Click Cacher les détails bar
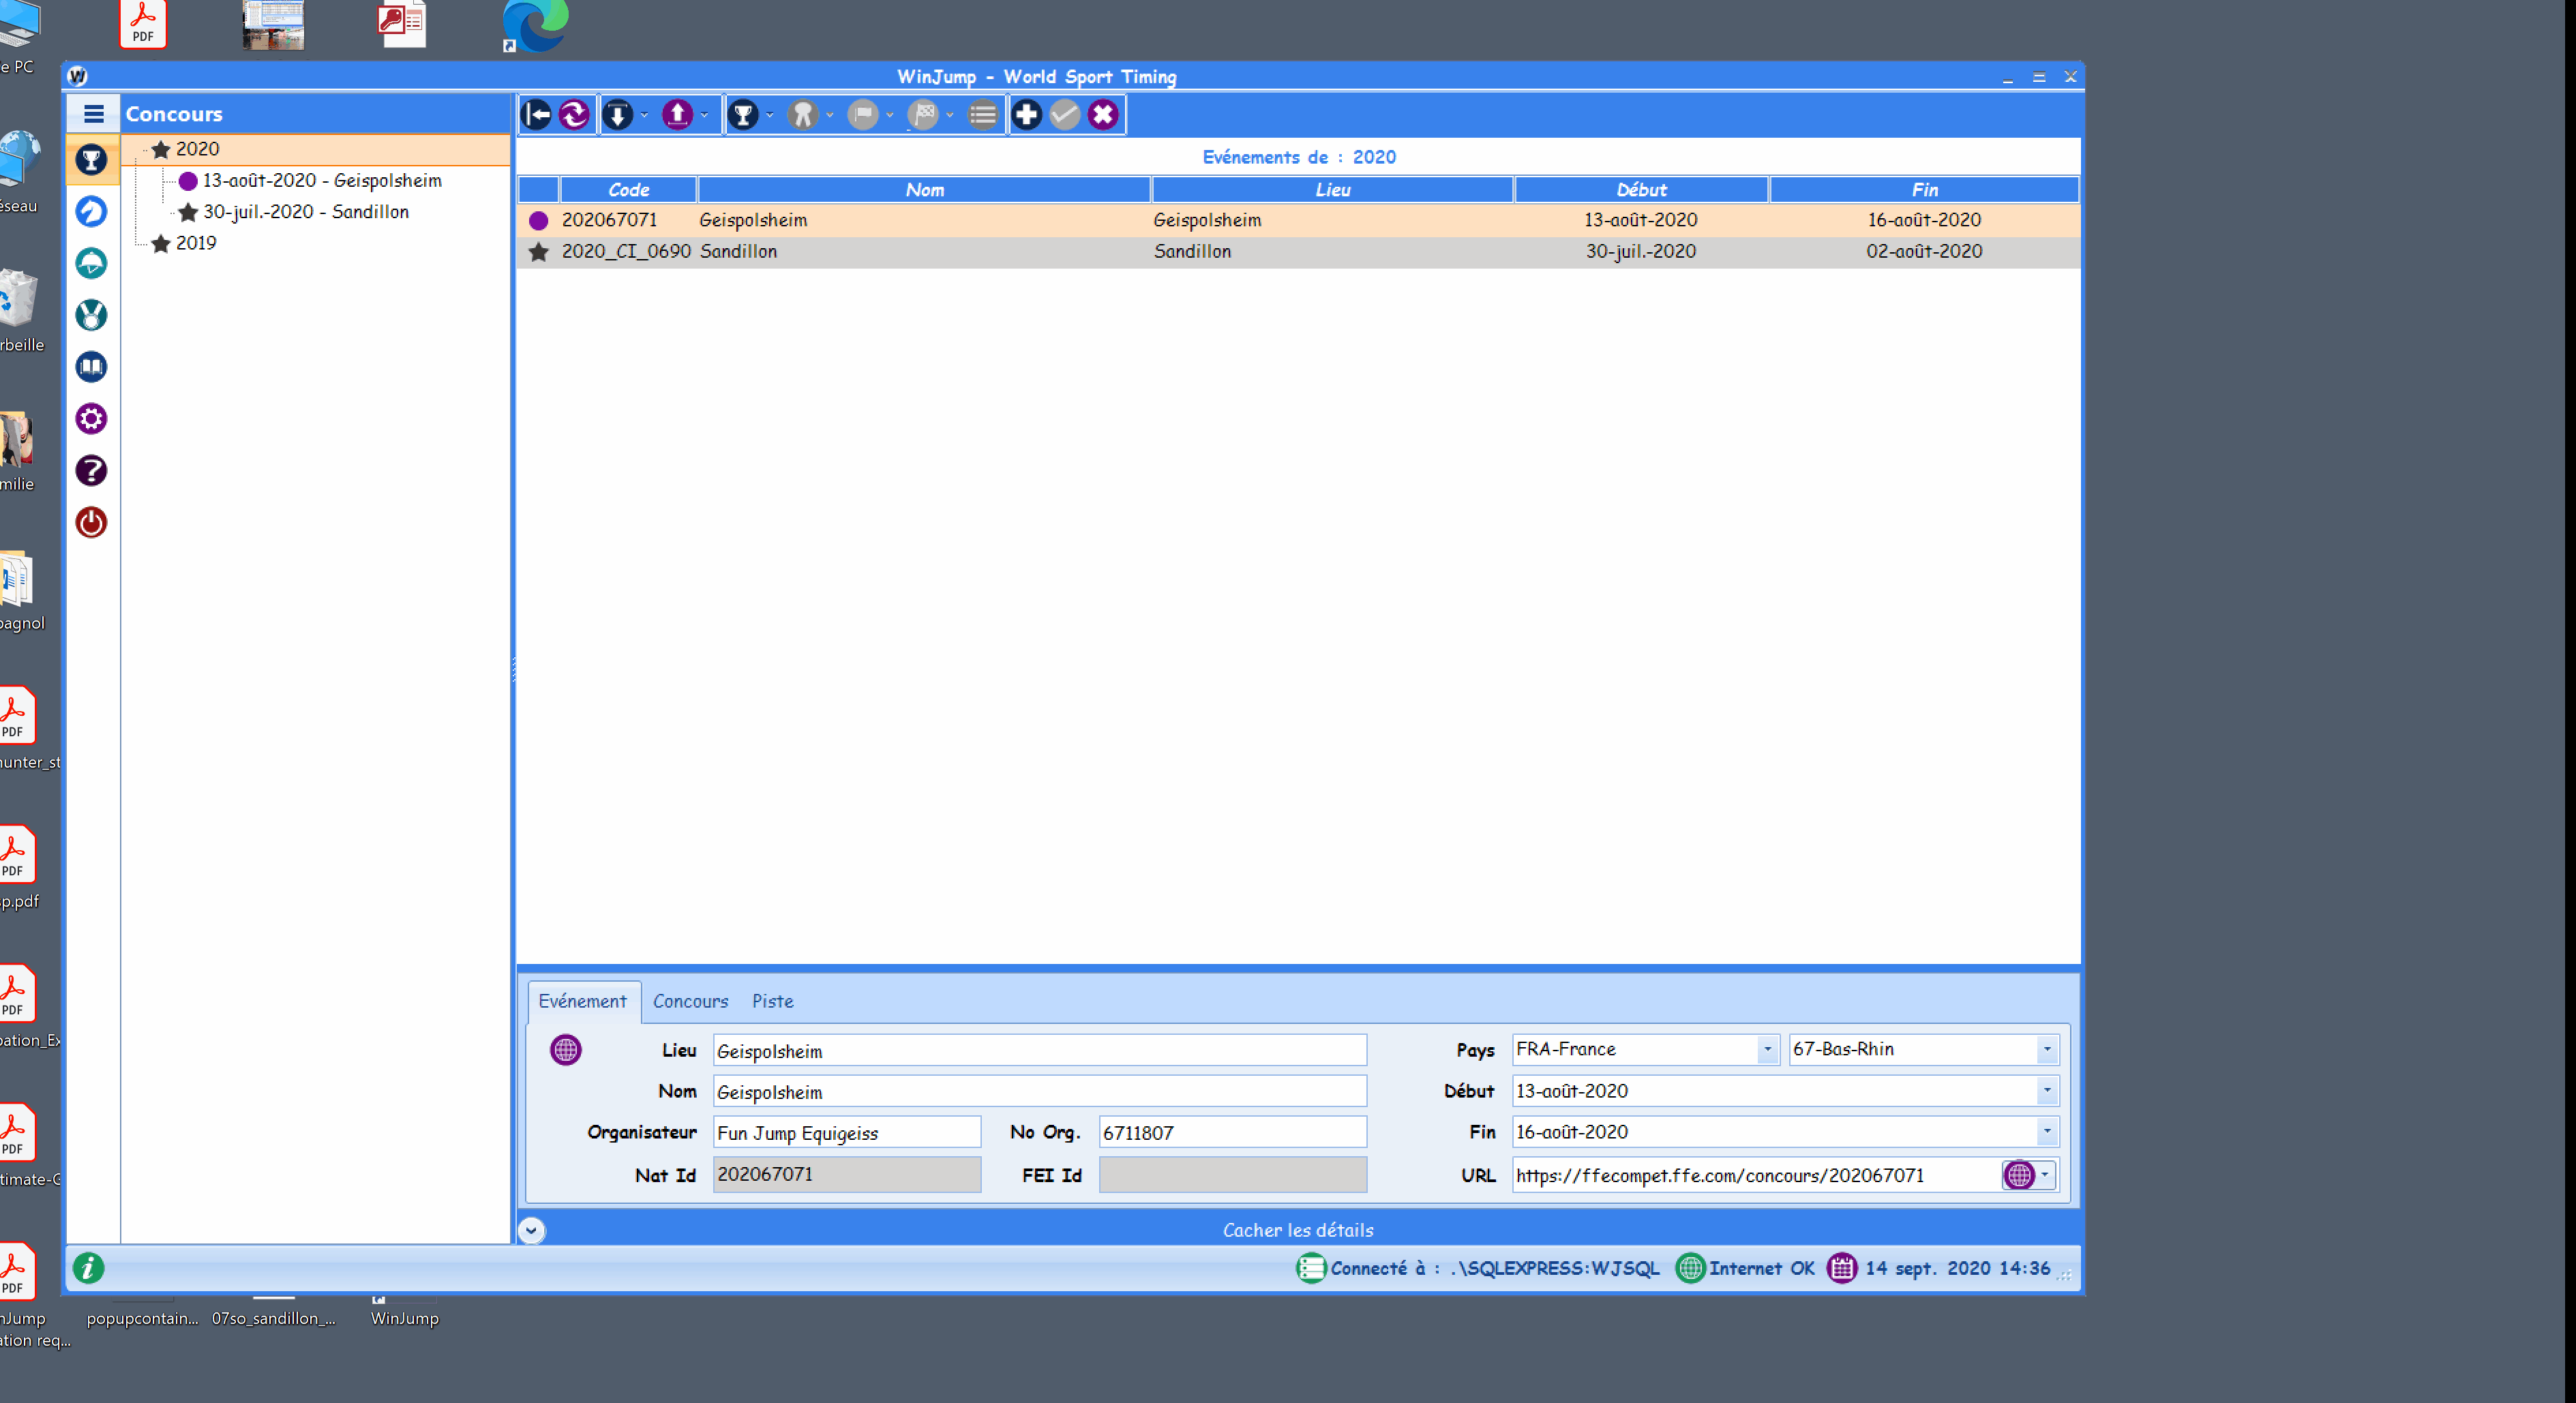This screenshot has width=2576, height=1403. click(1297, 1230)
